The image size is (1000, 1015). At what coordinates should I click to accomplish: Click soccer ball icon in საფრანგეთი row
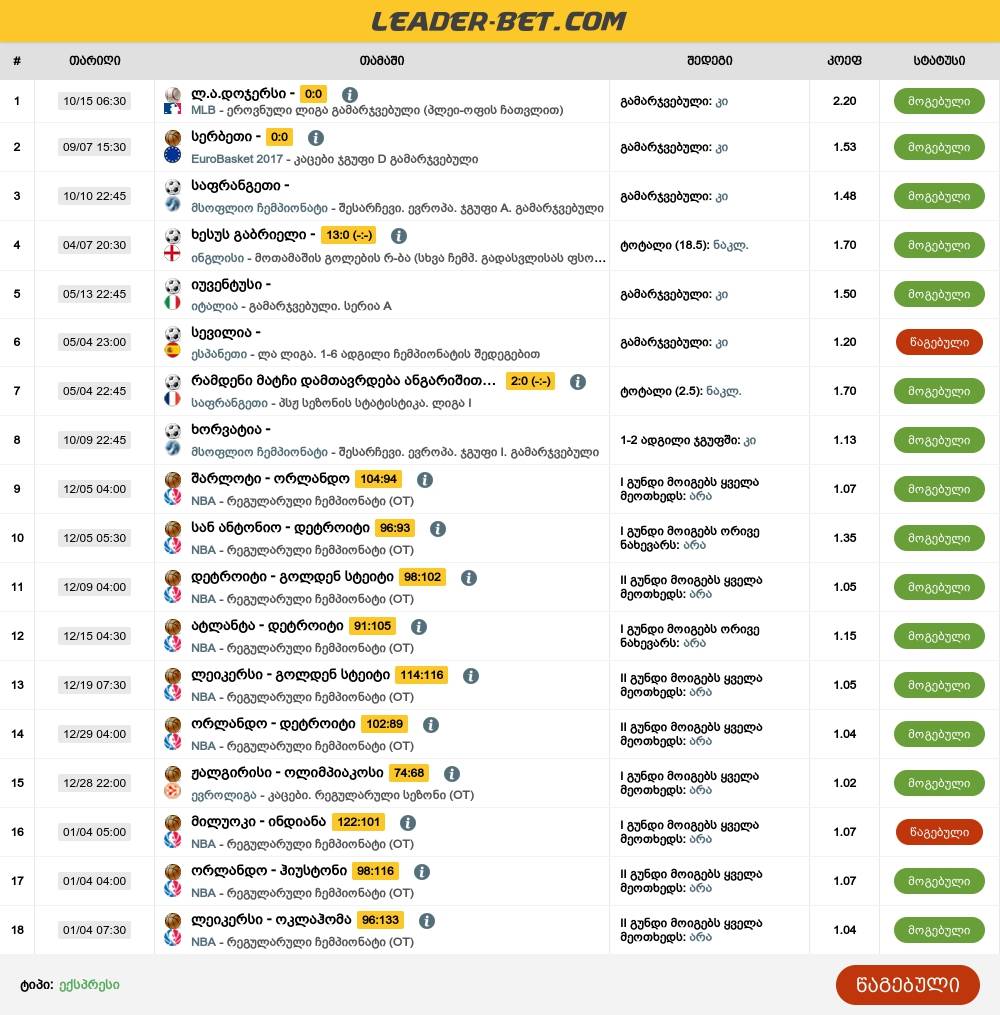pos(173,187)
